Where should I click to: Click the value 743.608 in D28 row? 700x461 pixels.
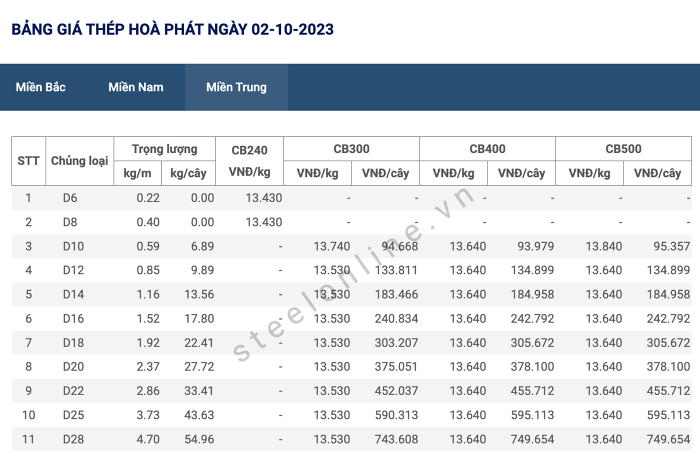pyautogui.click(x=396, y=439)
